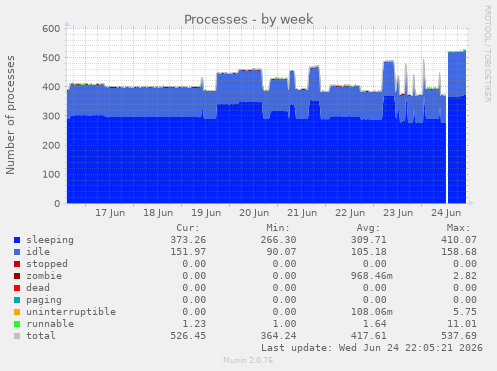Click zombie maximum value 2.82
Image resolution: width=497 pixels, height=371 pixels.
click(x=465, y=276)
